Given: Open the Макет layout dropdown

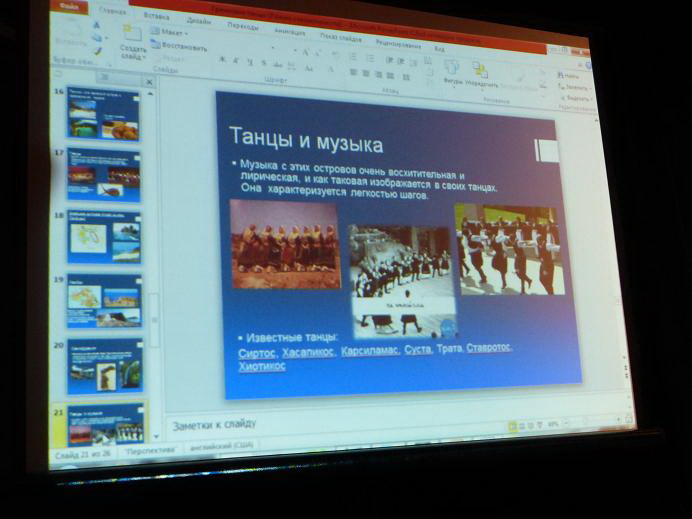Looking at the screenshot, I should [169, 32].
